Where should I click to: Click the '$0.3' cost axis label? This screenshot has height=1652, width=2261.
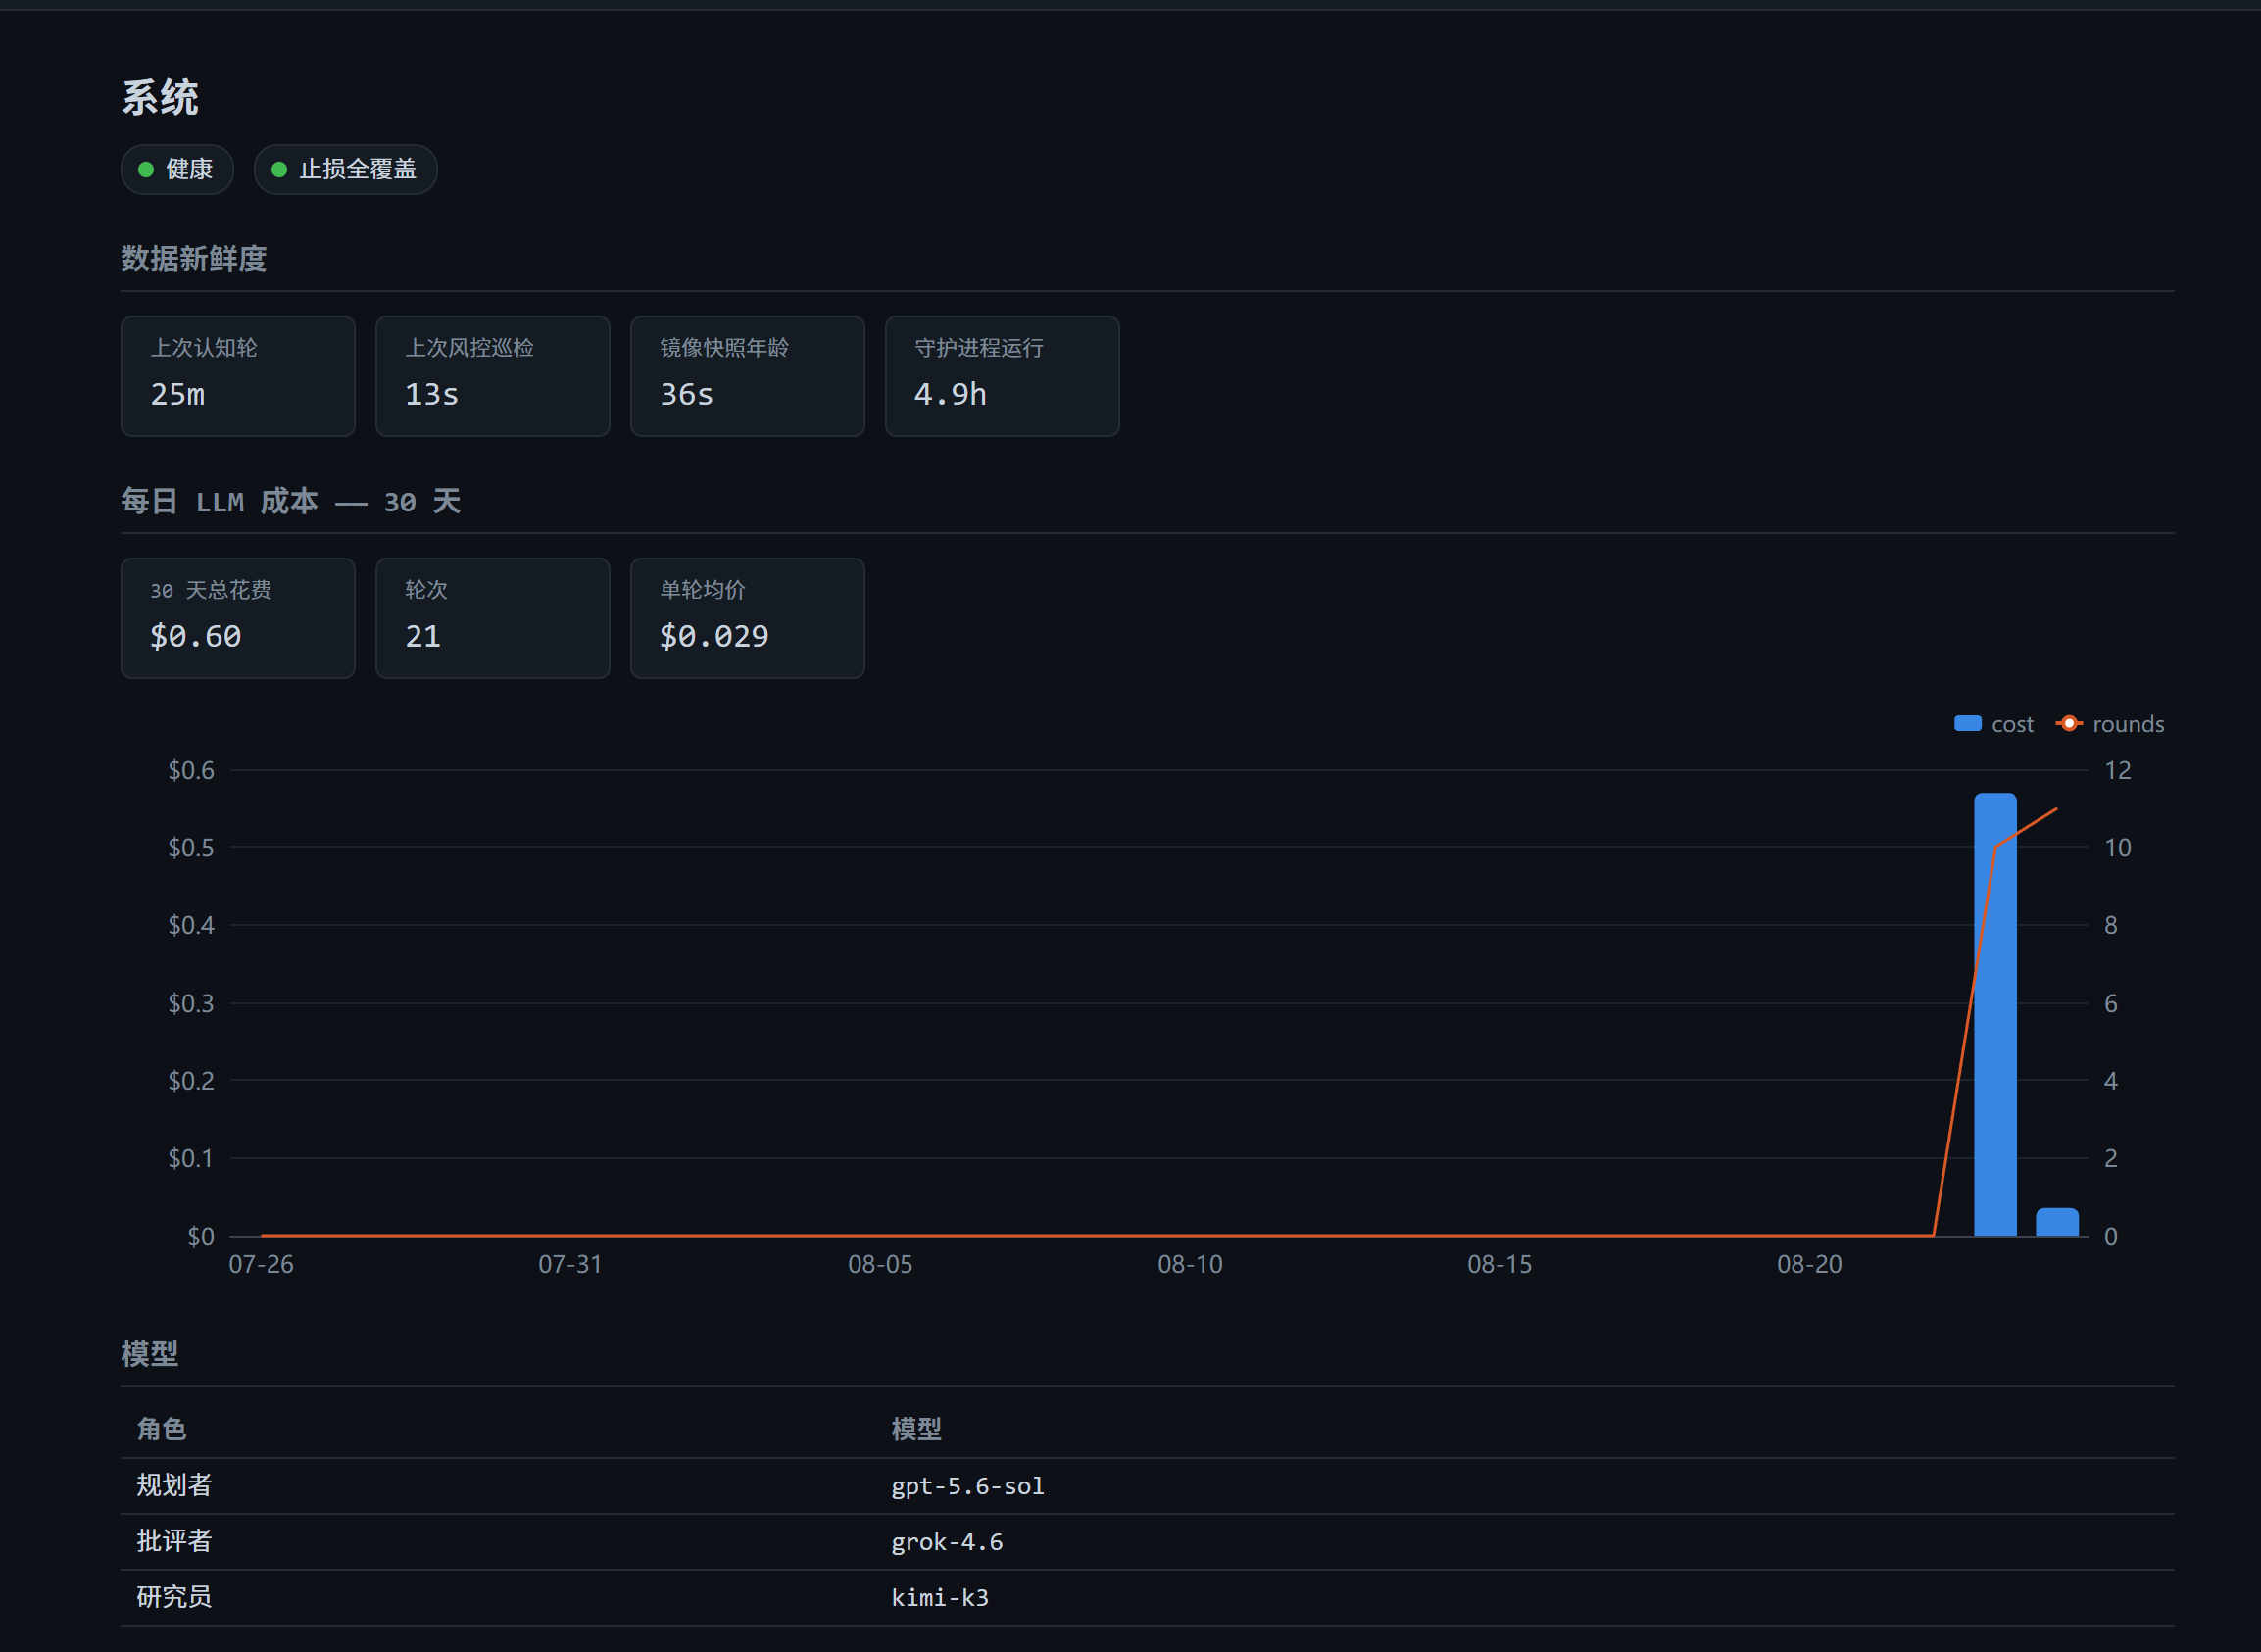click(x=191, y=1003)
